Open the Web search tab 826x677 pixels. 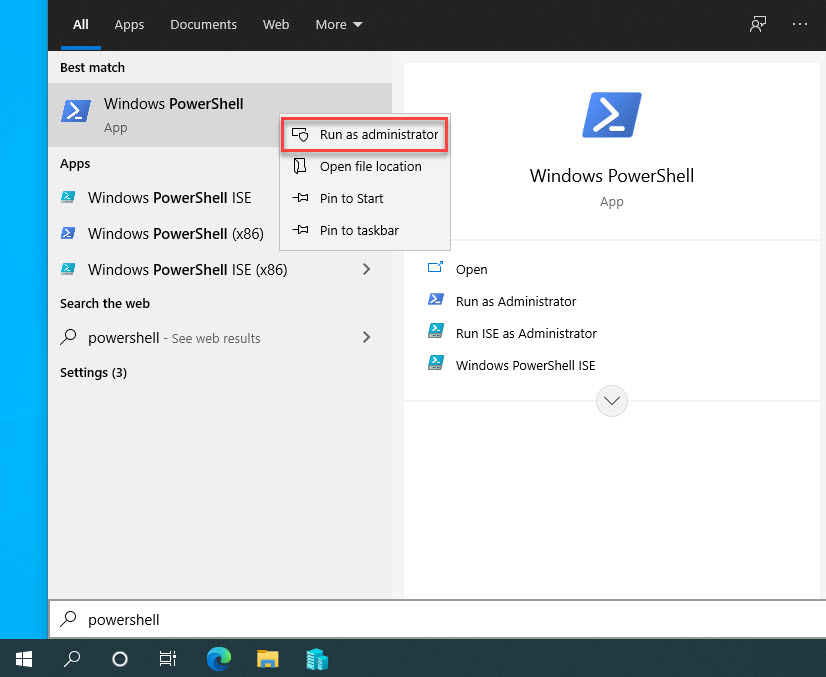coord(276,25)
